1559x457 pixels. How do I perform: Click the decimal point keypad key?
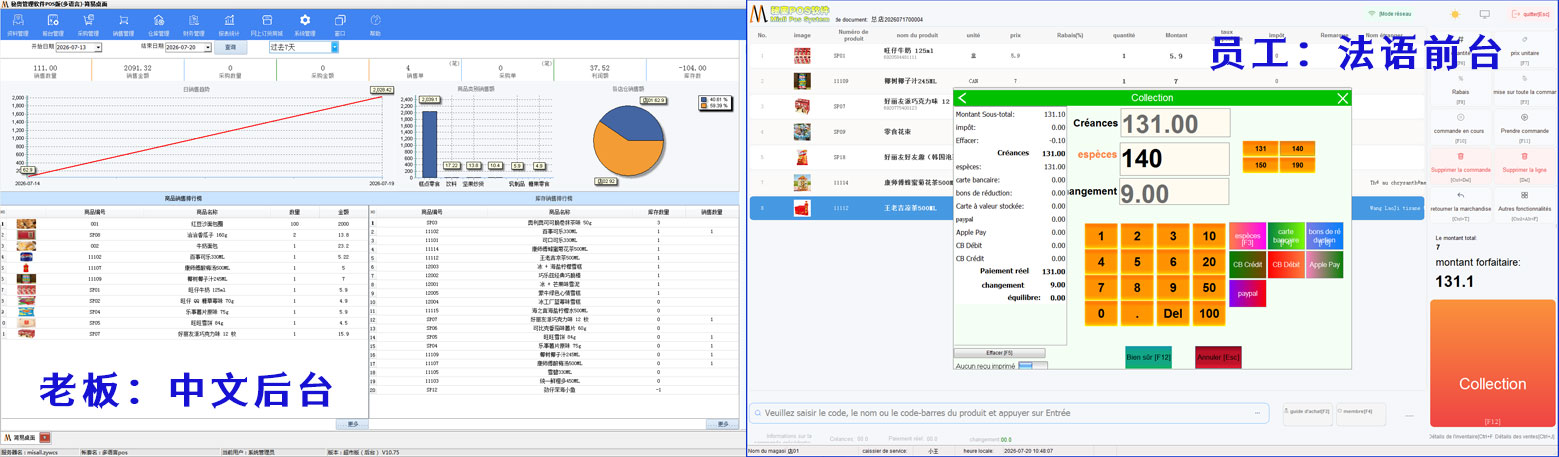pyautogui.click(x=1138, y=313)
